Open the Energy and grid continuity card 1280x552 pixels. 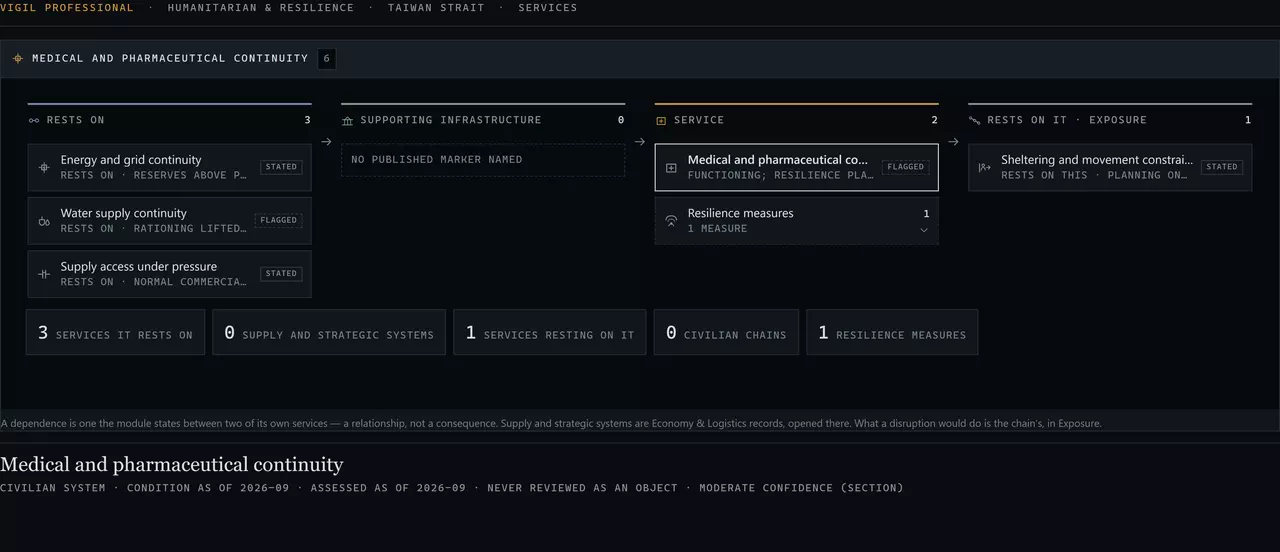click(170, 167)
